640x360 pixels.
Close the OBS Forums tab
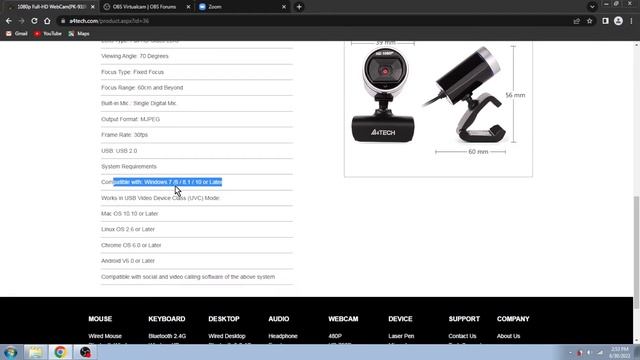click(x=188, y=7)
